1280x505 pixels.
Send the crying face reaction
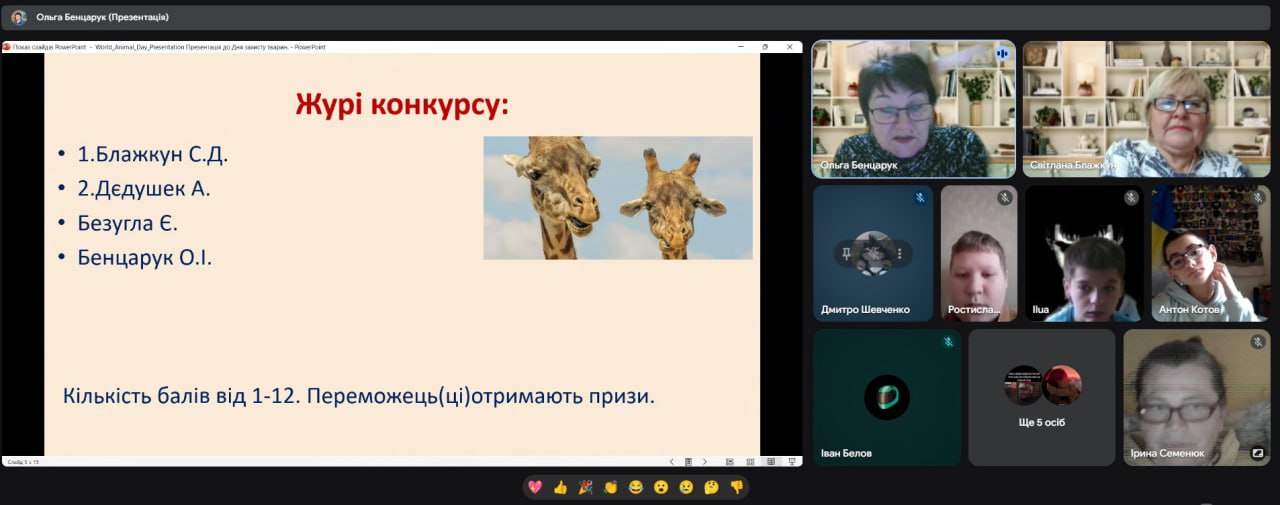(x=686, y=488)
